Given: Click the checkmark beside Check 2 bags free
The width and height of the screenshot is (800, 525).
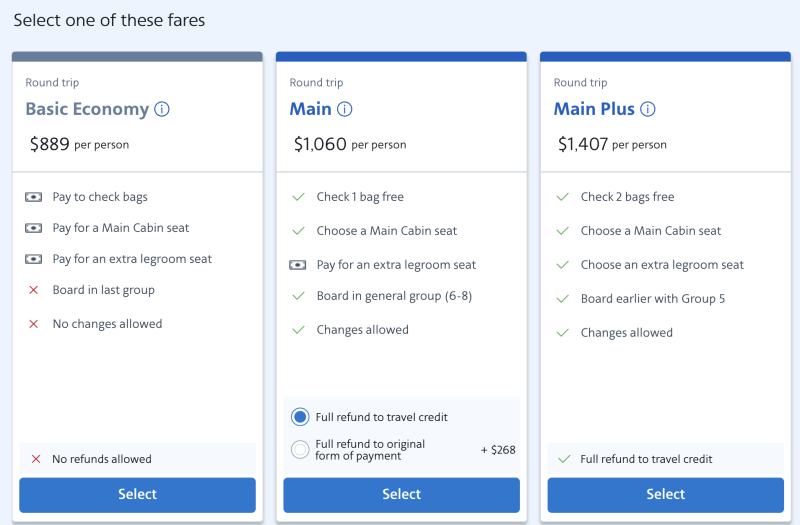Looking at the screenshot, I should (562, 197).
